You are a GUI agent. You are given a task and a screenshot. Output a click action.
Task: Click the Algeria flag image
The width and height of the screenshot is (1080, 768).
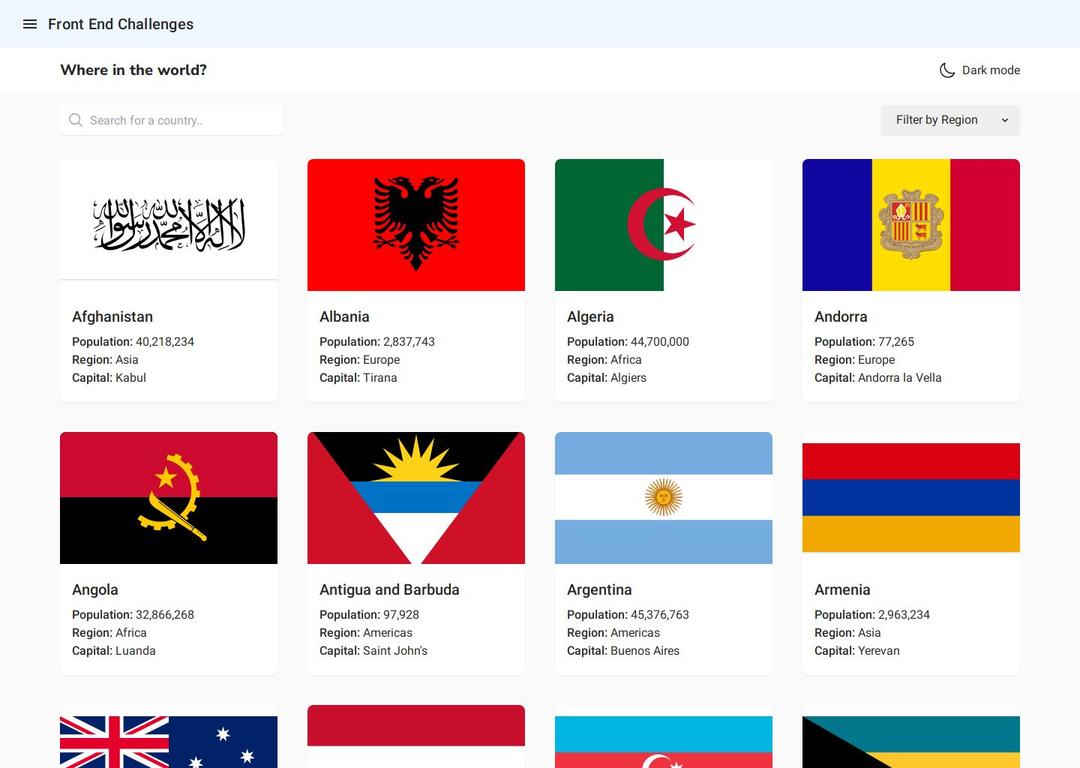(x=663, y=225)
